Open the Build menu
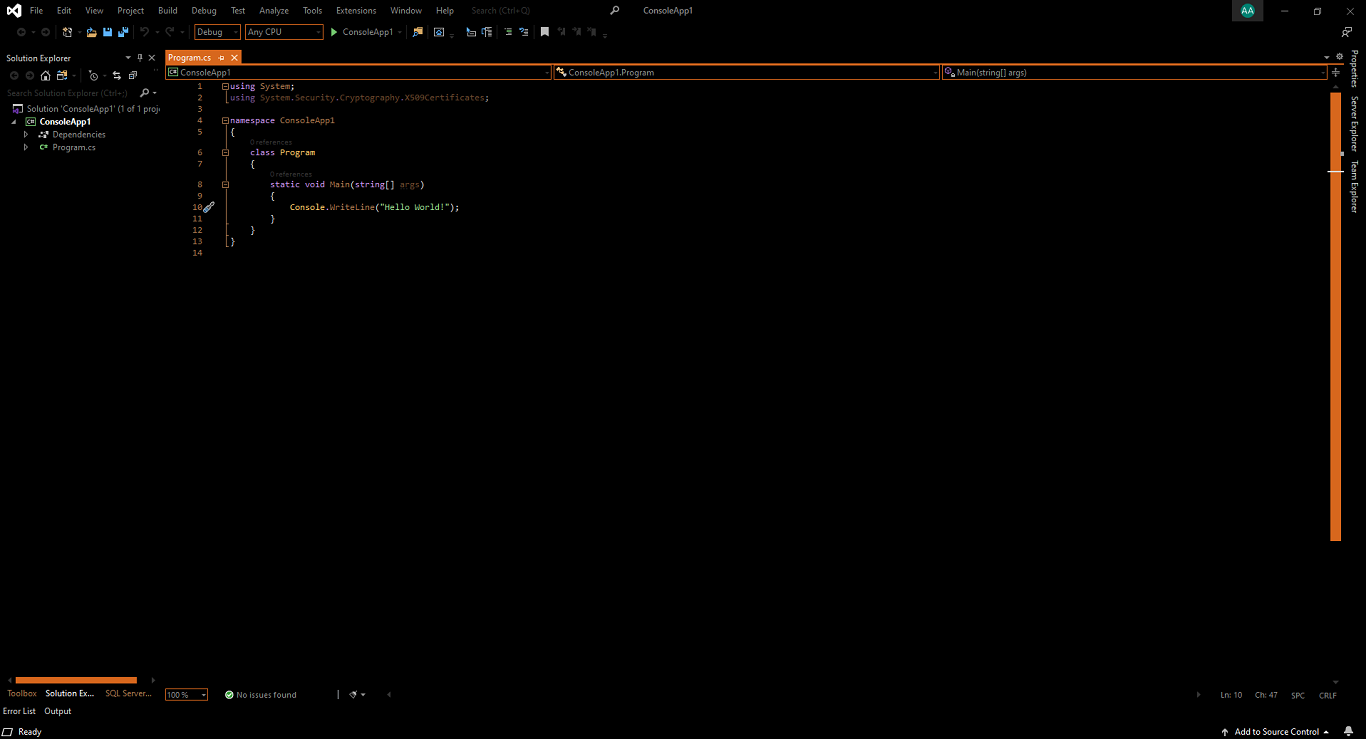The height and width of the screenshot is (739, 1366). click(x=168, y=10)
